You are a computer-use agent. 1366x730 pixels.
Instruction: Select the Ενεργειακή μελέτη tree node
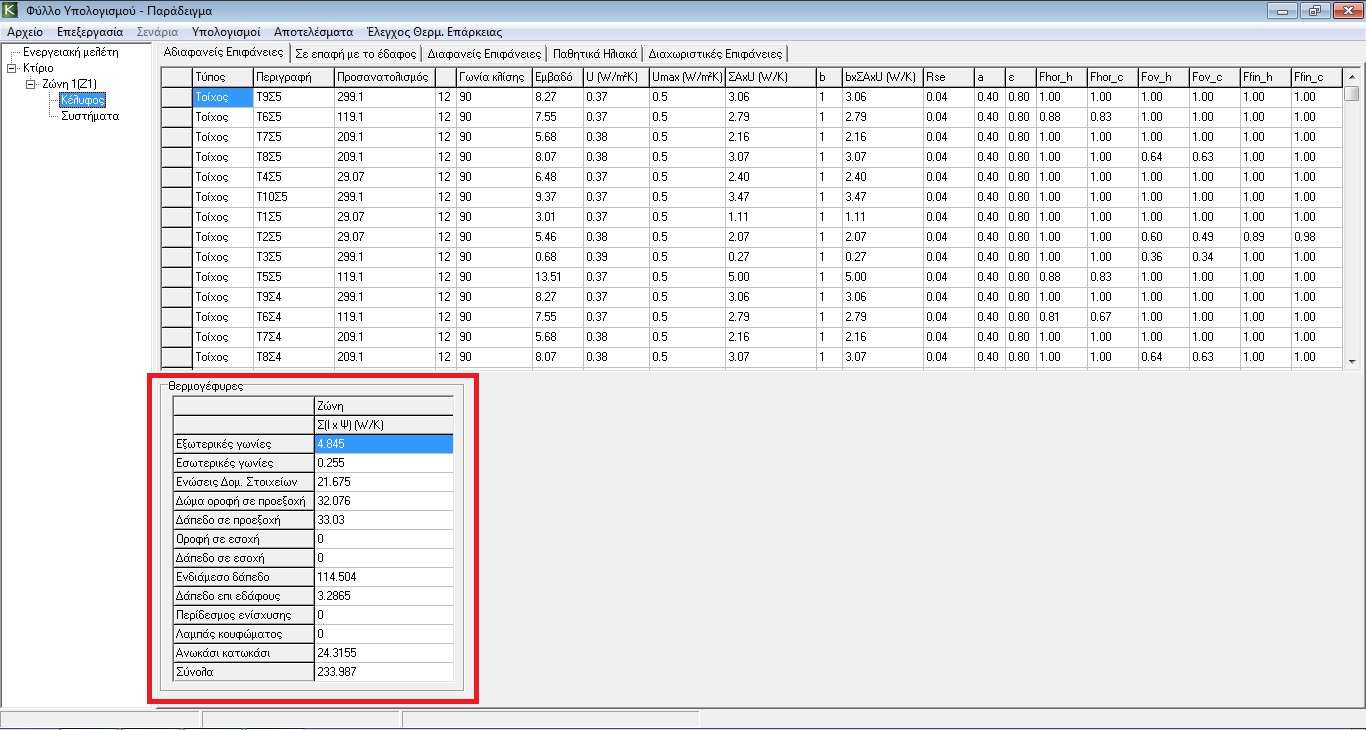tap(71, 51)
